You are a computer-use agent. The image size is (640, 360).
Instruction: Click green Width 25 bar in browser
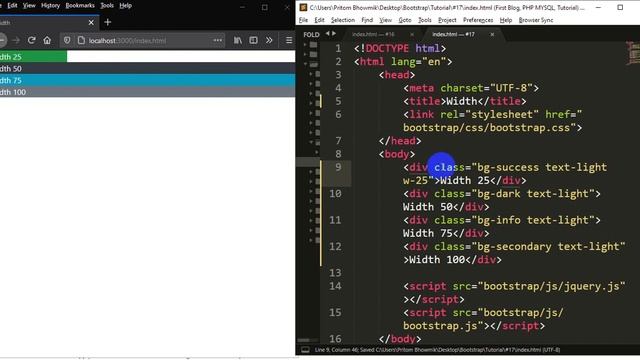coord(33,56)
